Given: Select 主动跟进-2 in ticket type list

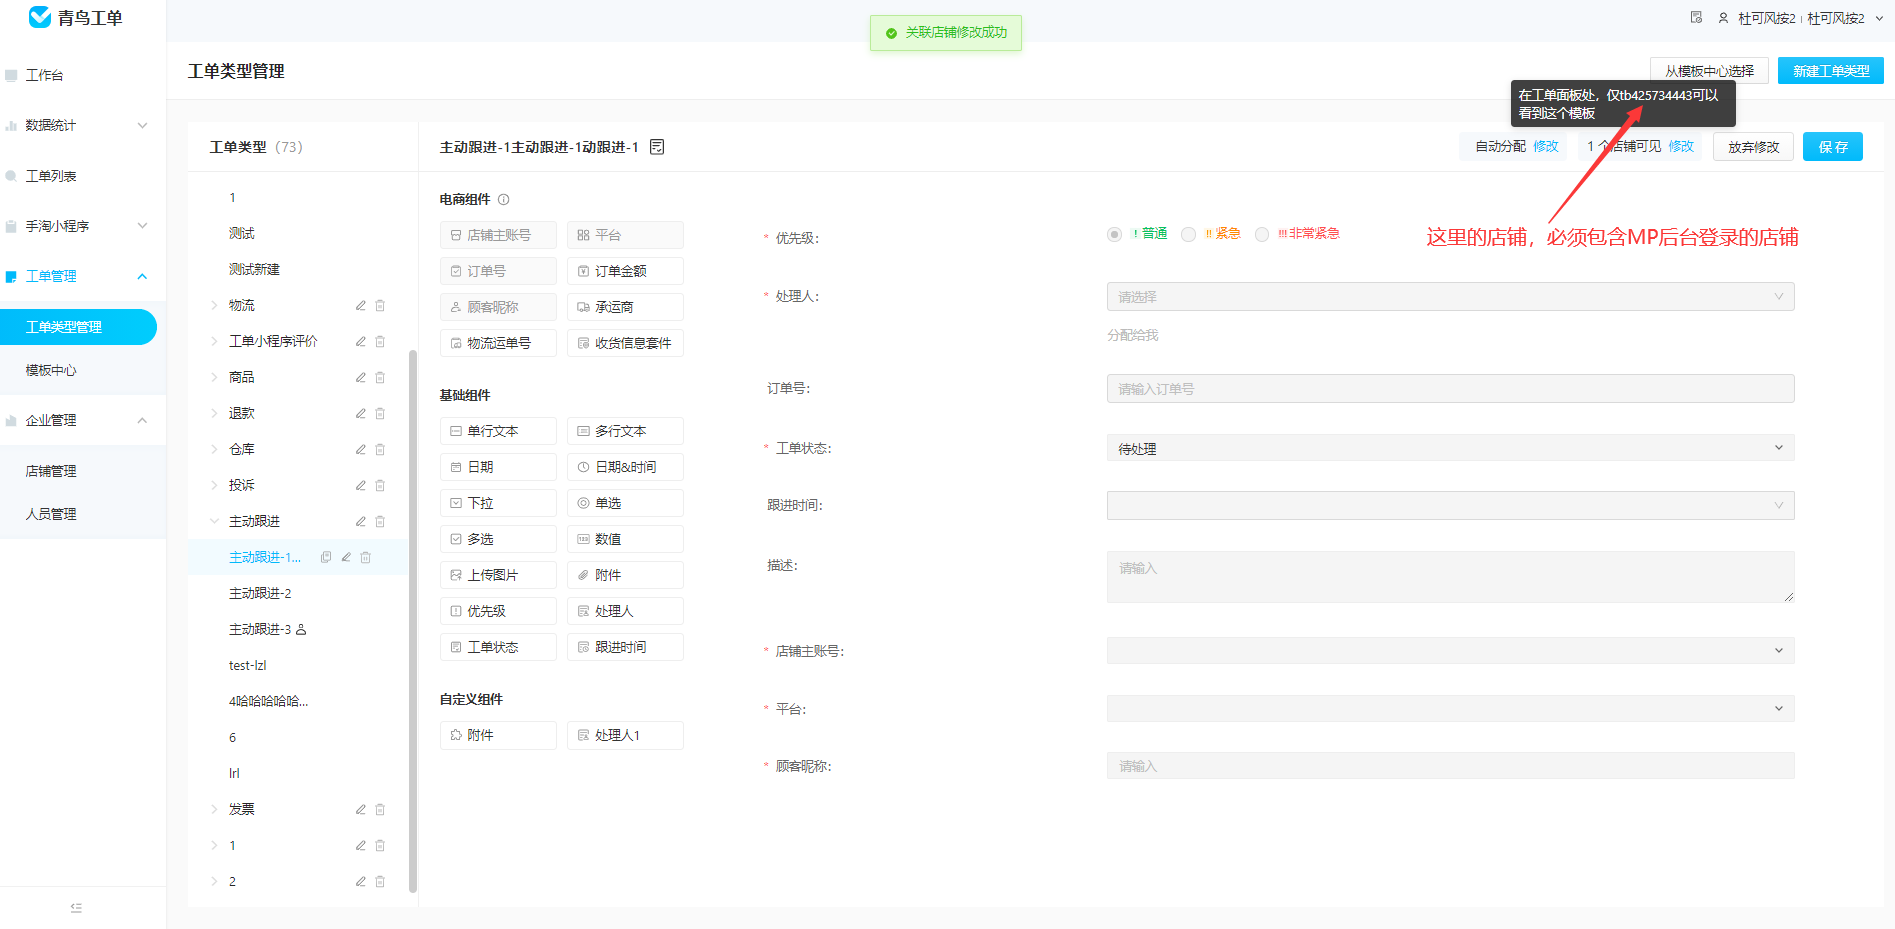Looking at the screenshot, I should coord(260,594).
